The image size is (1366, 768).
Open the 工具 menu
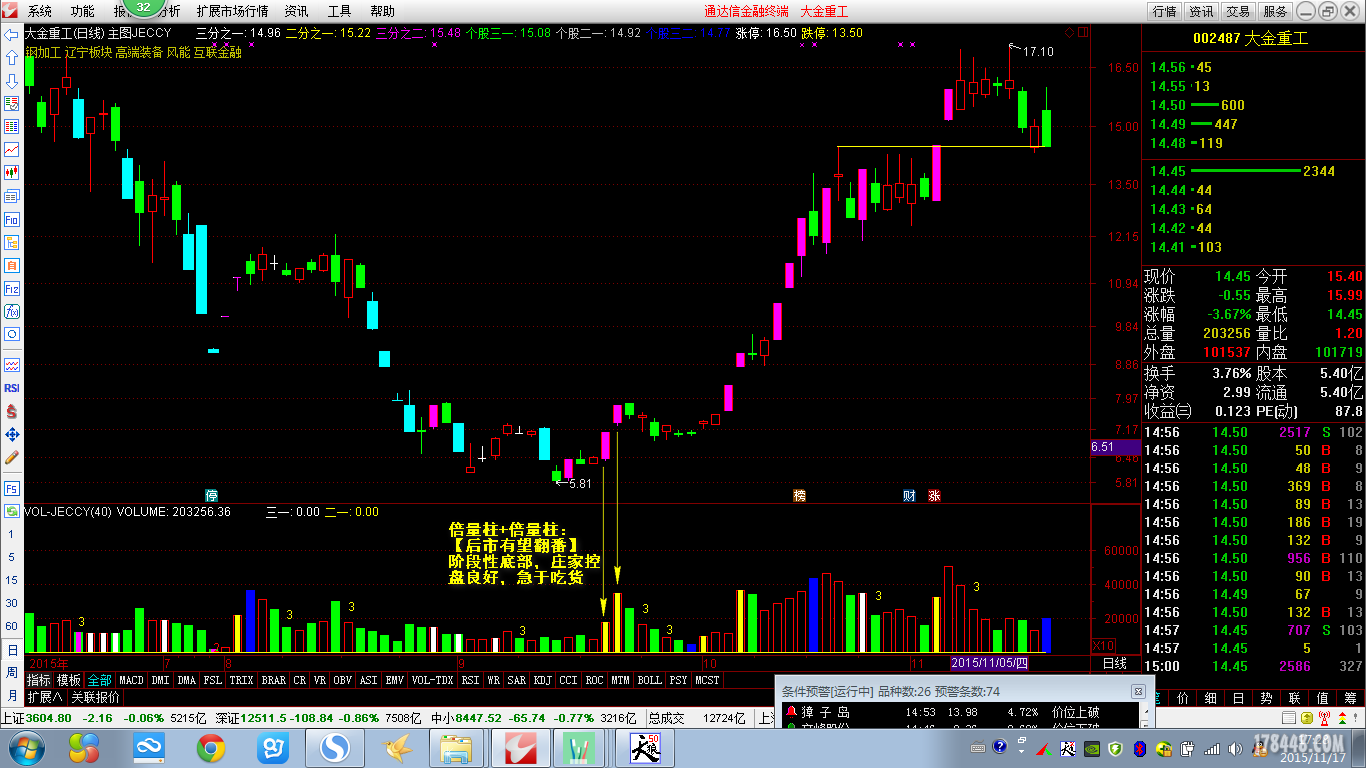coord(339,11)
